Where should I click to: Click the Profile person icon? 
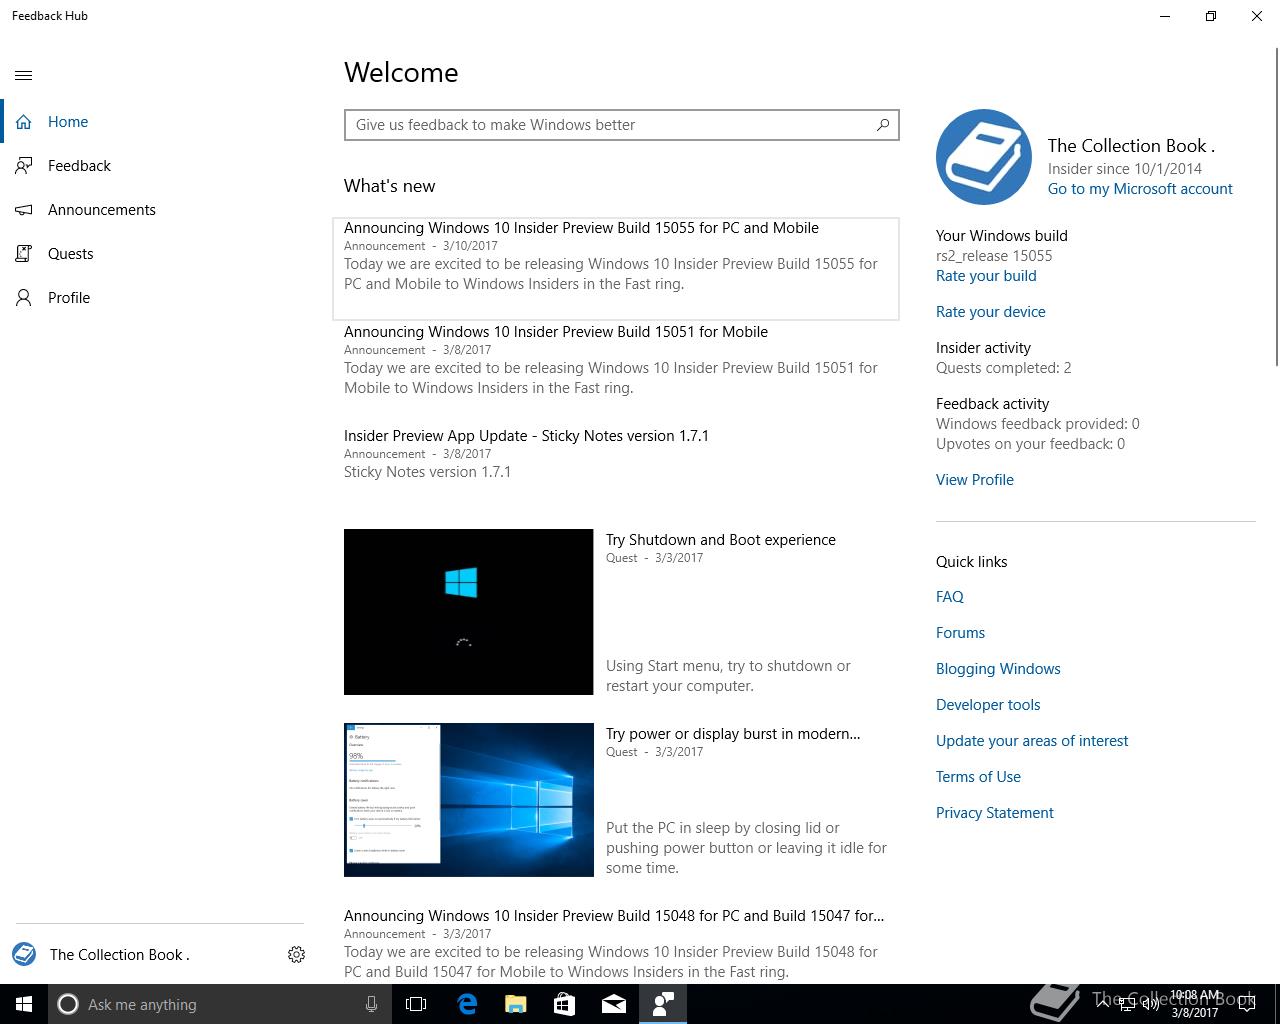24,298
